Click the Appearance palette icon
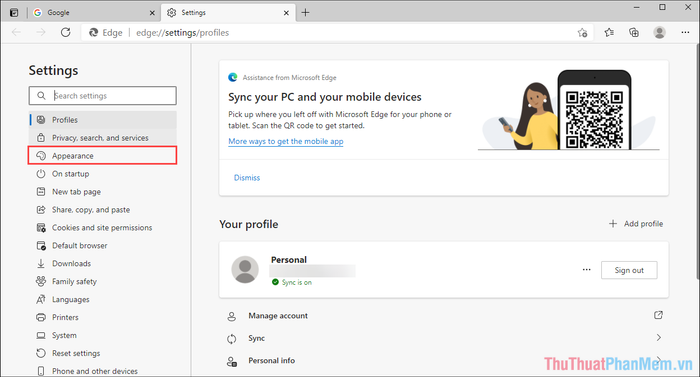This screenshot has height=377, width=700. pos(41,155)
